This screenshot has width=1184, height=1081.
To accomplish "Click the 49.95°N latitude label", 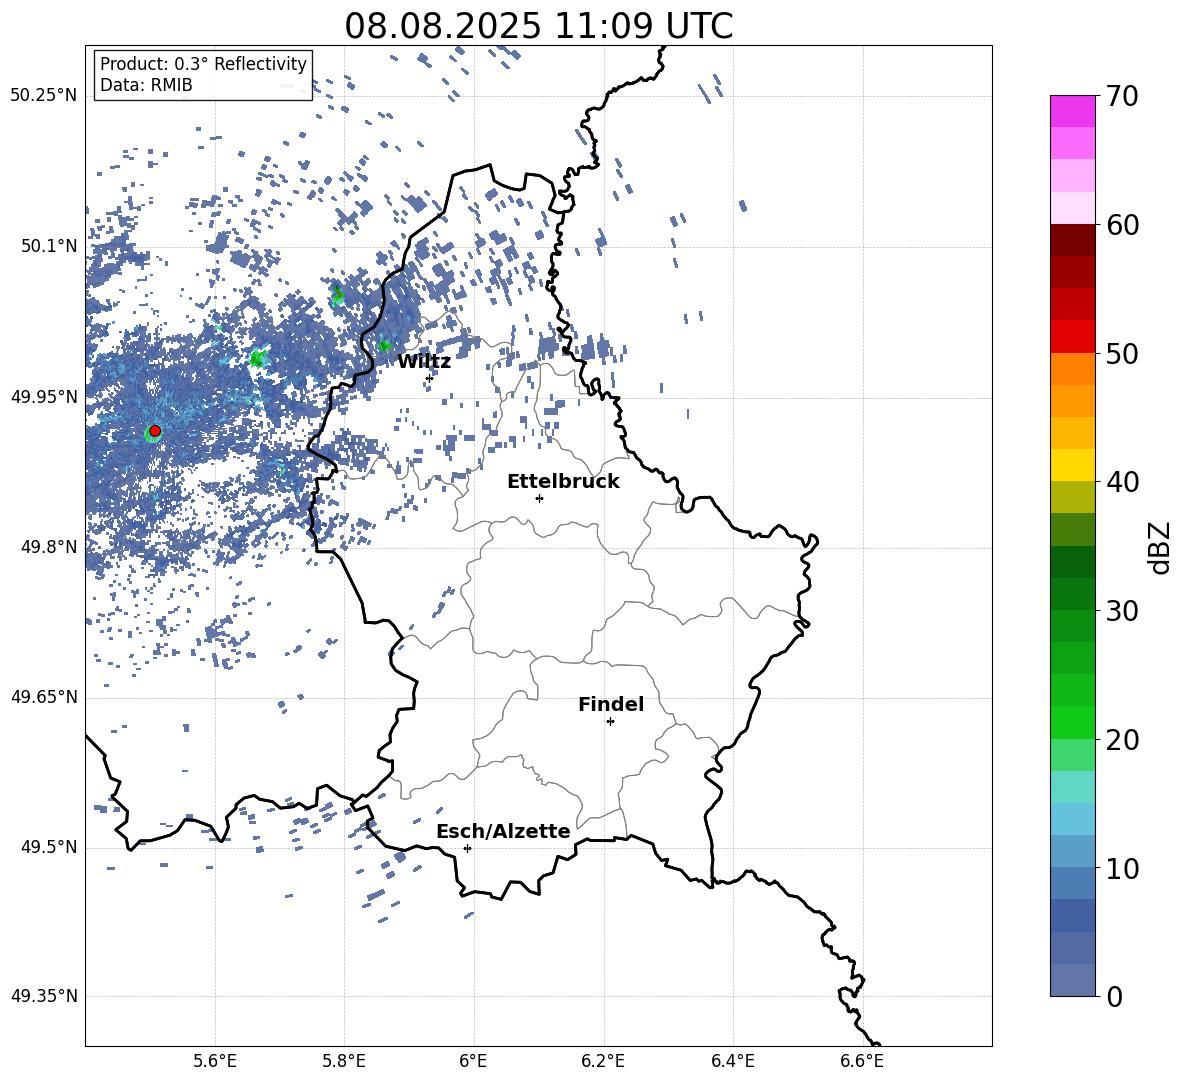I will 44,397.
